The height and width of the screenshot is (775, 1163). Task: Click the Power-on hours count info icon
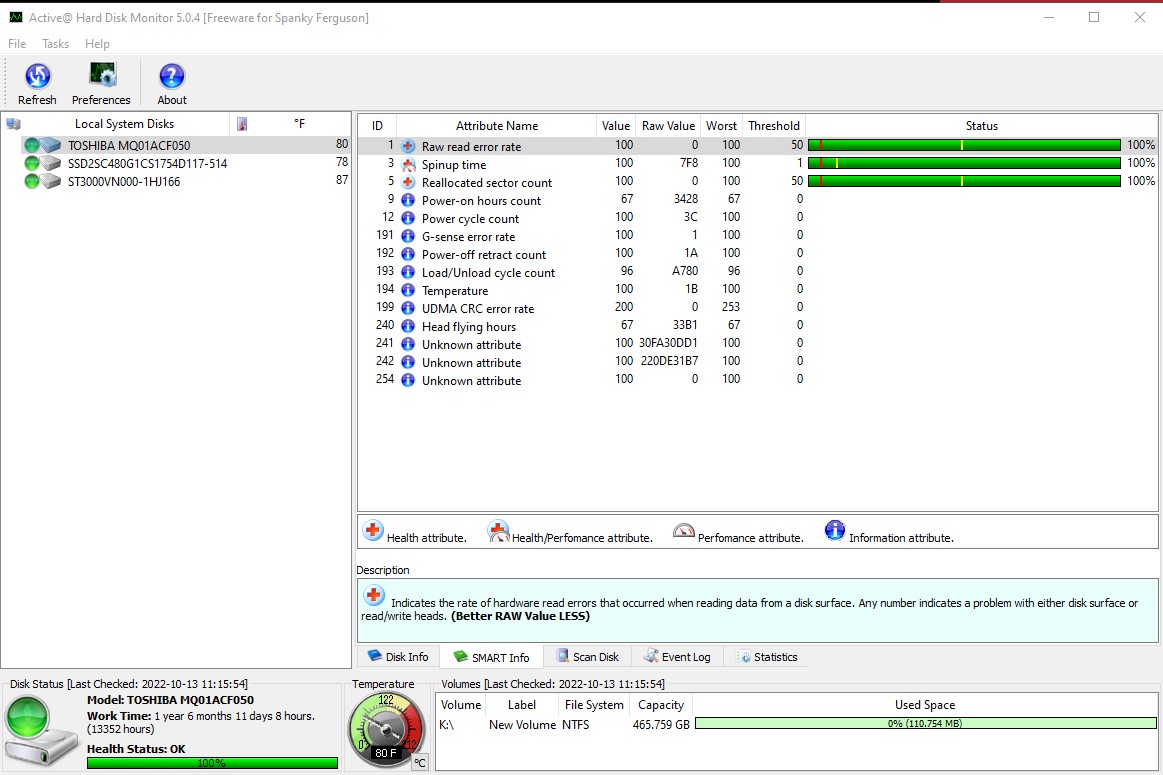tap(408, 200)
